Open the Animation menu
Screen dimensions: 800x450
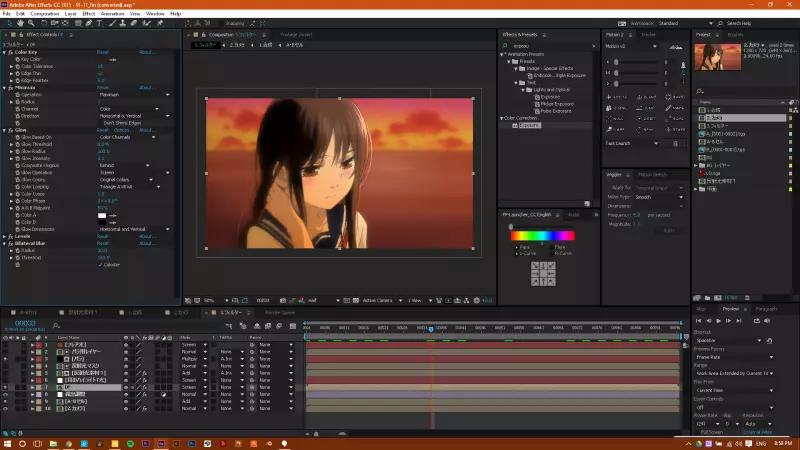(112, 14)
